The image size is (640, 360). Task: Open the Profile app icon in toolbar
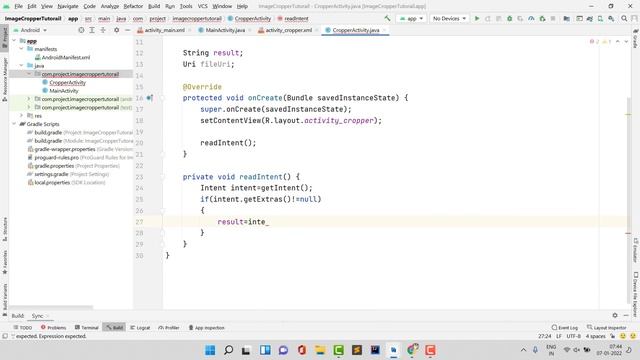tap(531, 18)
